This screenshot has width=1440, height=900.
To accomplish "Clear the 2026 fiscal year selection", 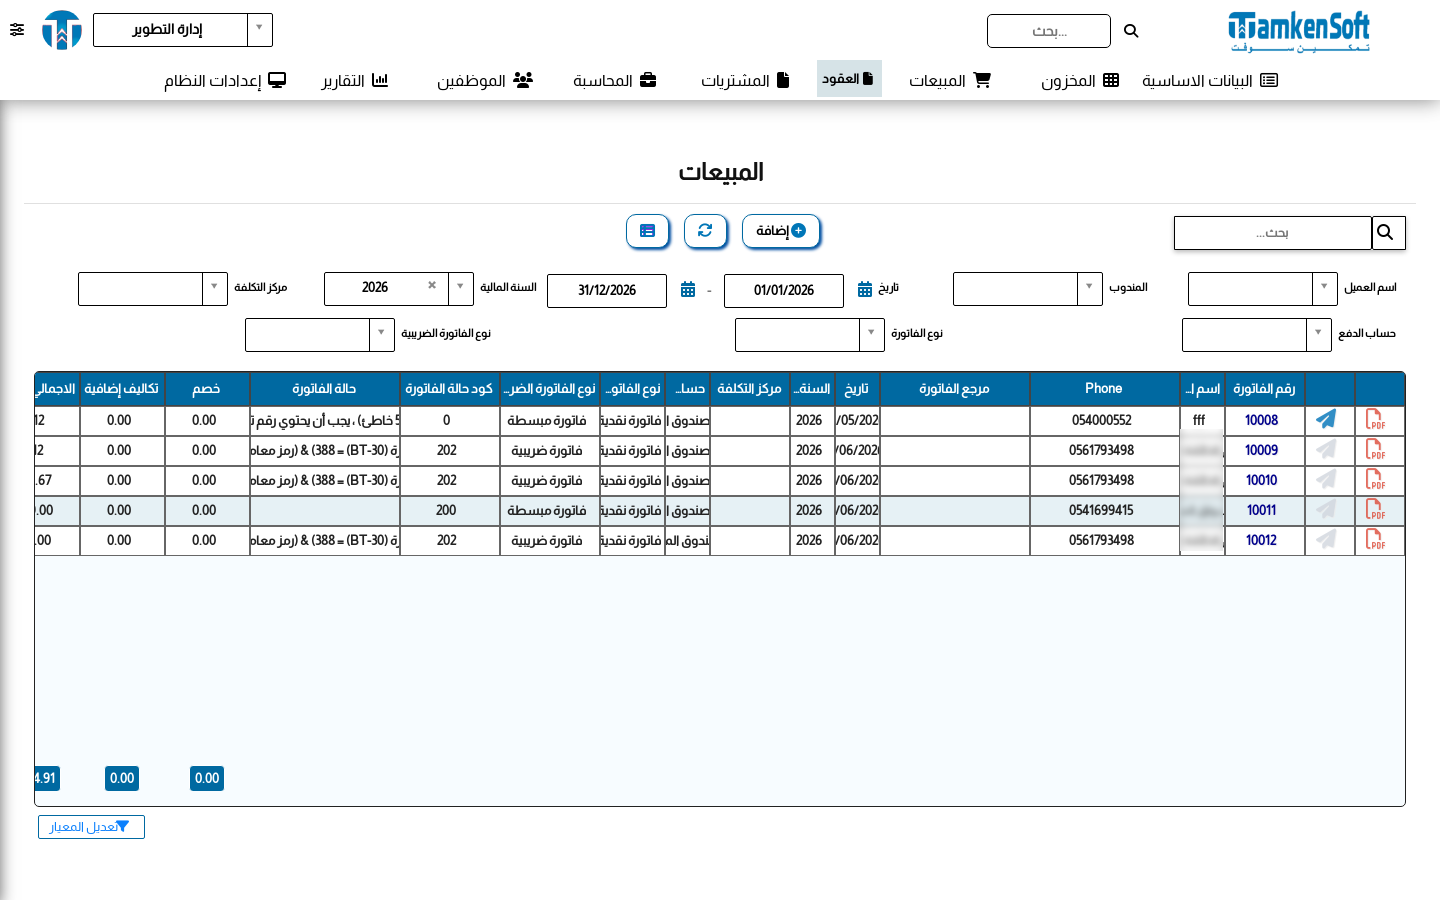I will tap(432, 285).
